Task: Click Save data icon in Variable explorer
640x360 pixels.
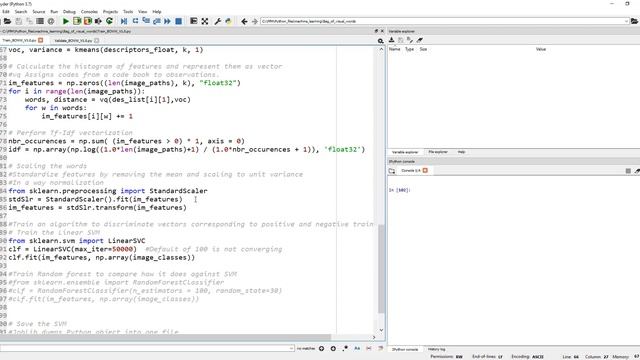Action: 401,40
